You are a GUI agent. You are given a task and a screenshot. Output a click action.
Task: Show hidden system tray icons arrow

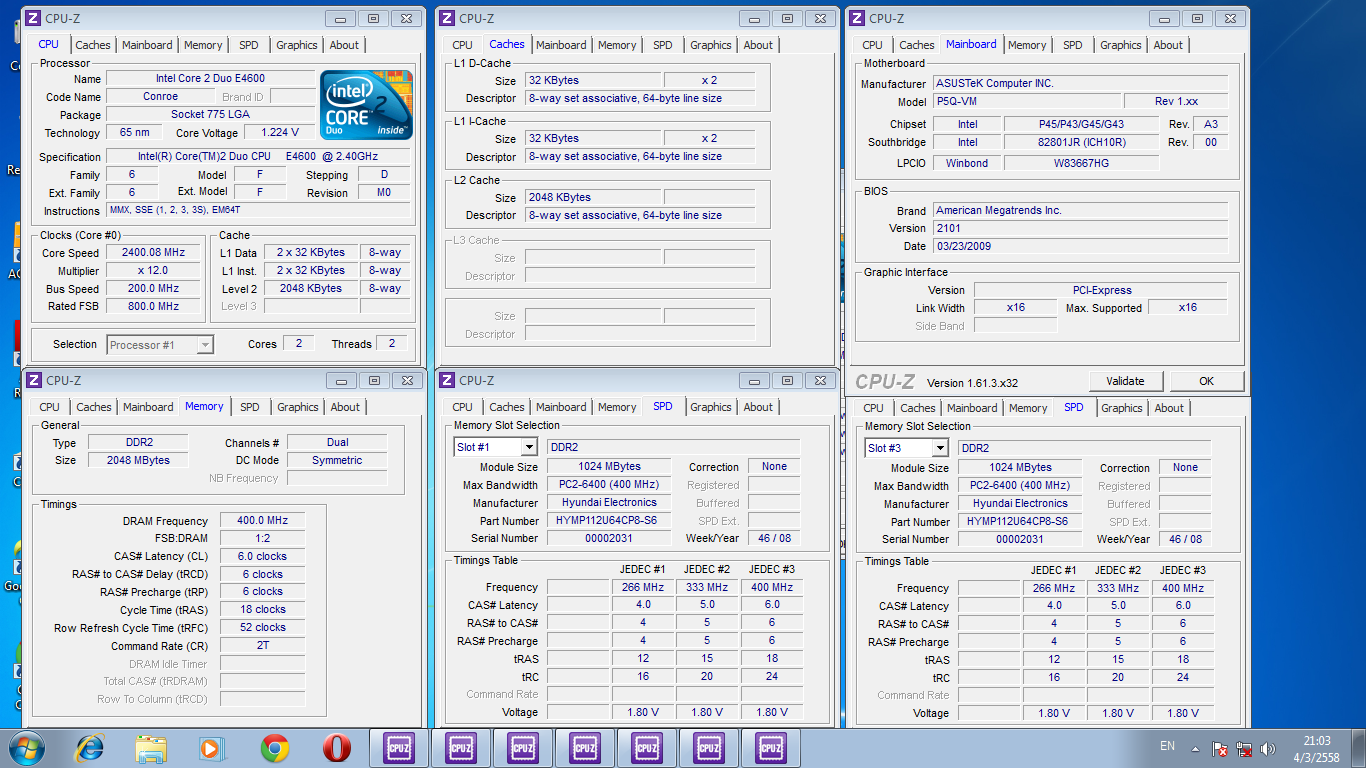point(1195,748)
